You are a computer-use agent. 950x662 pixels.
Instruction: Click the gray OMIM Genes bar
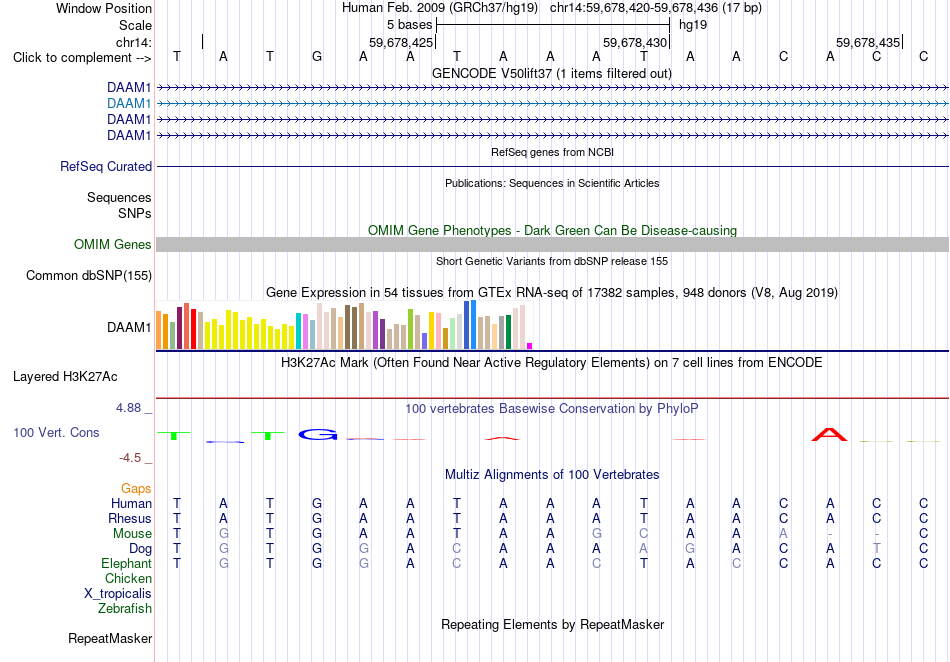(x=552, y=245)
